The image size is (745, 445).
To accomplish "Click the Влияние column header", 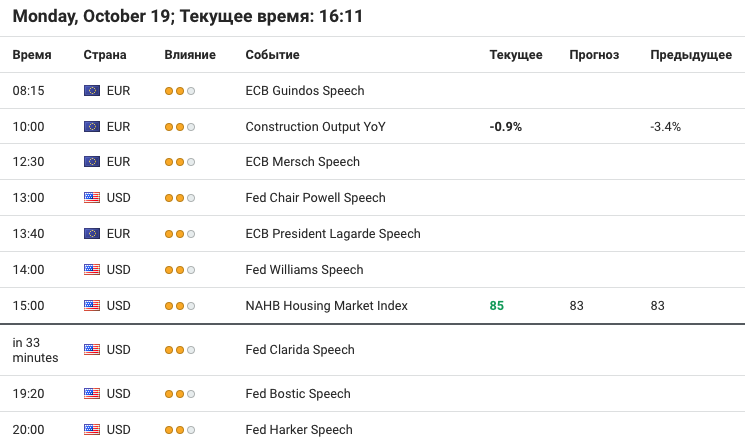I will coord(190,55).
